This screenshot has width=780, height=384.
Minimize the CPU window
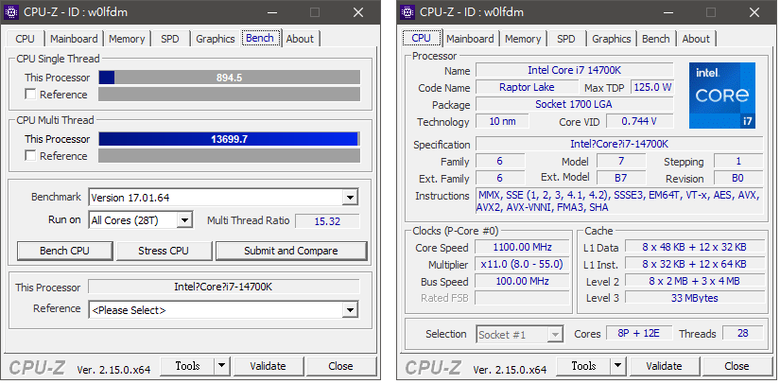click(668, 12)
